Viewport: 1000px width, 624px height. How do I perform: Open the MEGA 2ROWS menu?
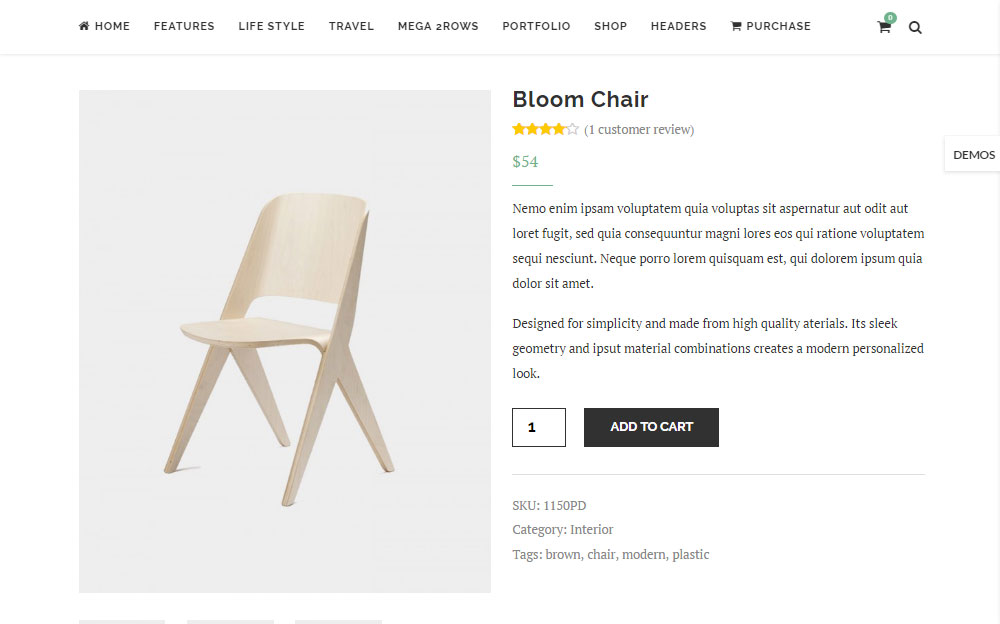coord(437,26)
